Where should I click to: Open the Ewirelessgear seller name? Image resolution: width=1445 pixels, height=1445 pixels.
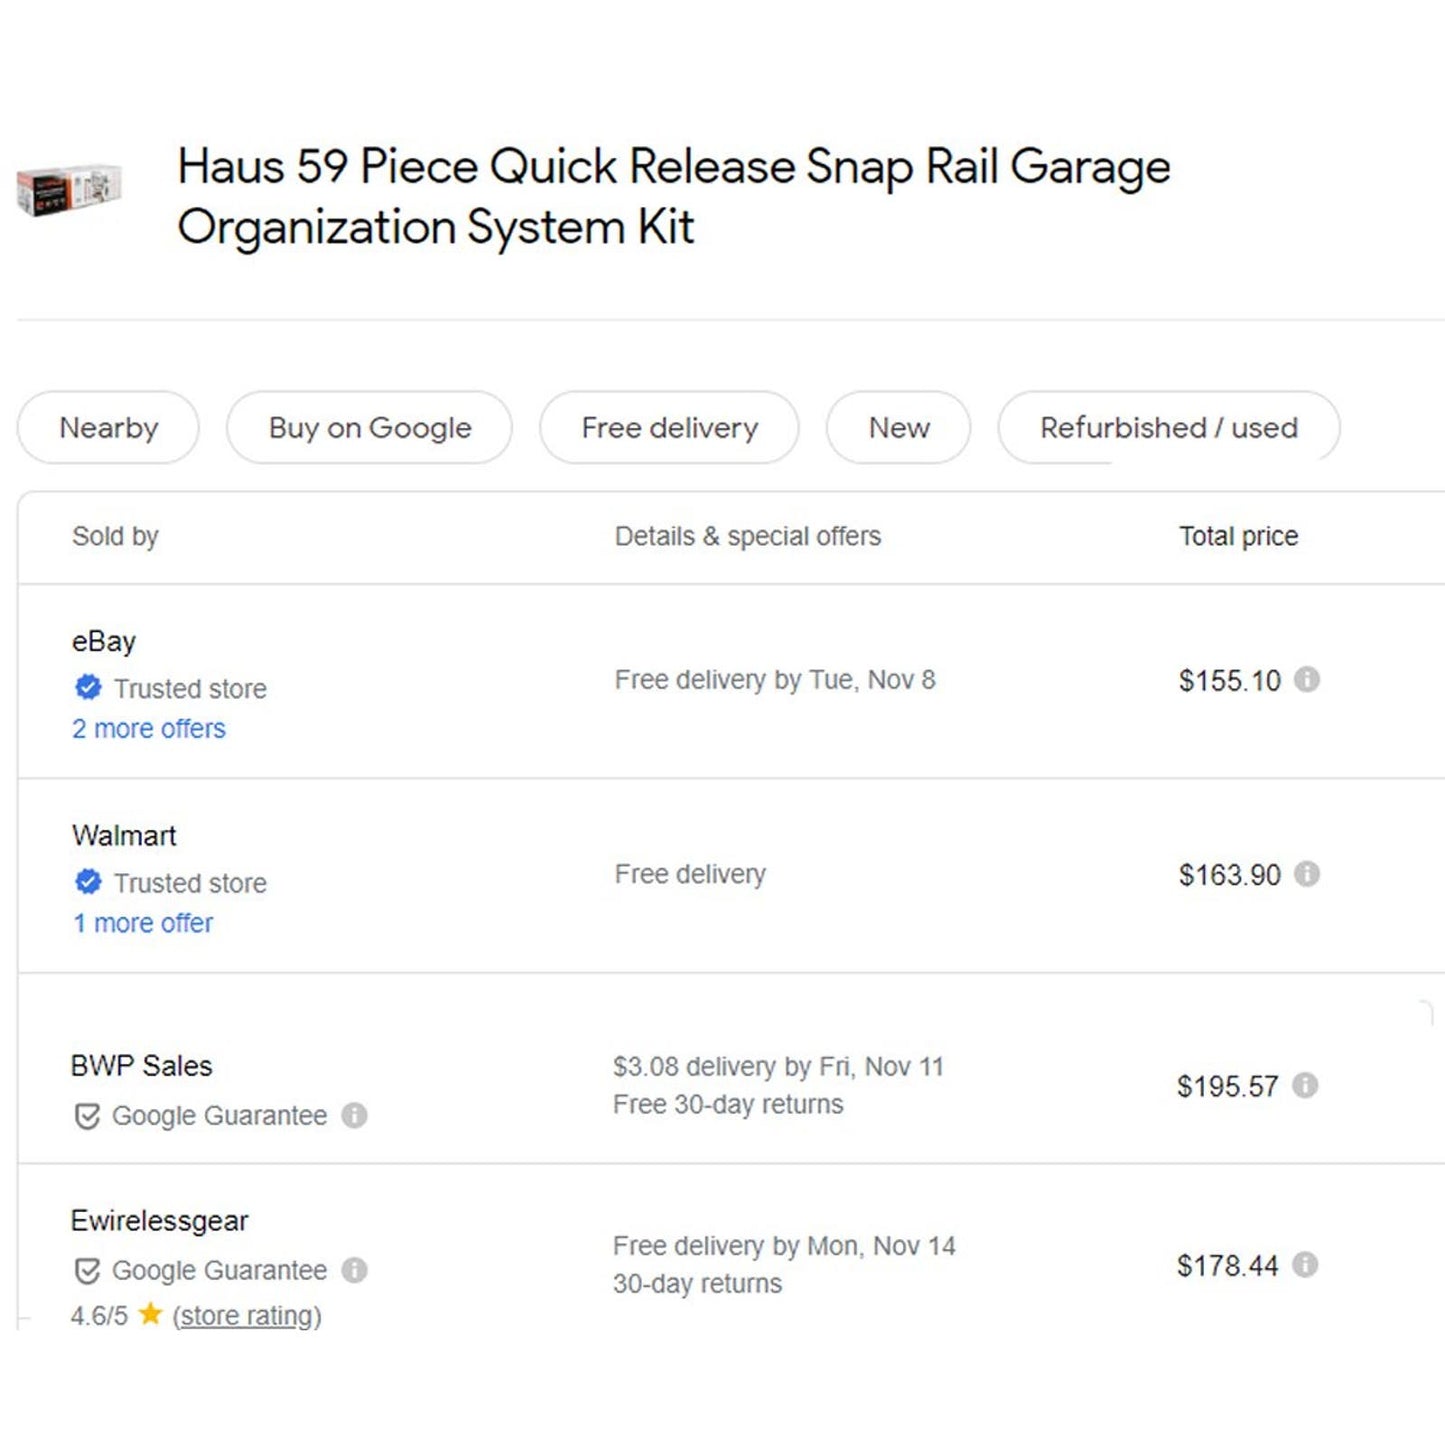coord(159,1221)
